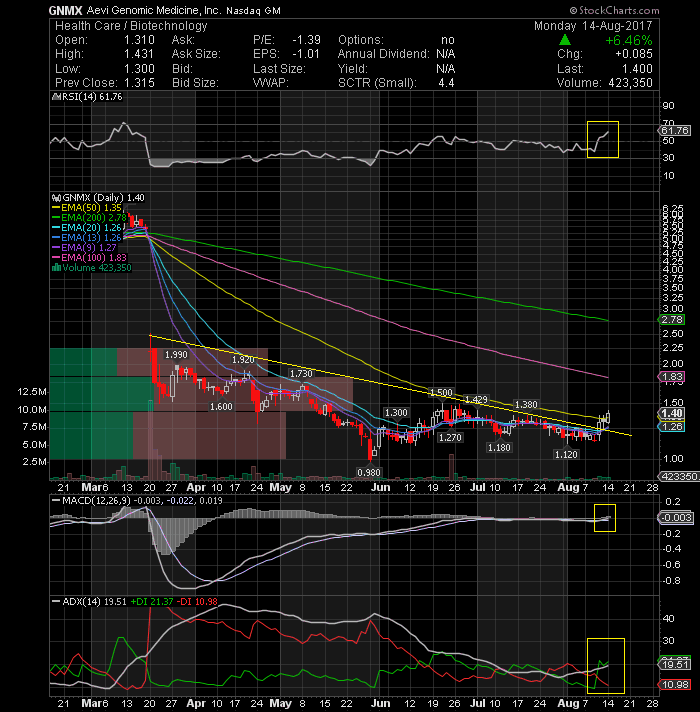Click the Monday 14-Aug-2017 date
This screenshot has width=700, height=712.
(x=593, y=26)
